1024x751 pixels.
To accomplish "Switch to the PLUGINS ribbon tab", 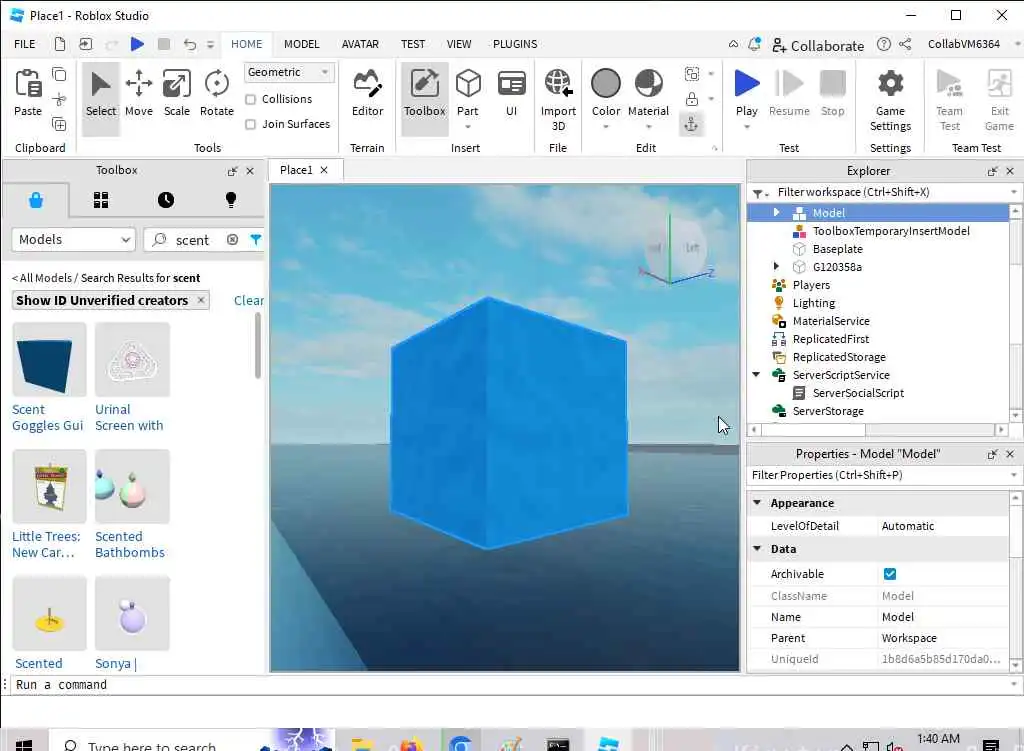I will coord(515,44).
